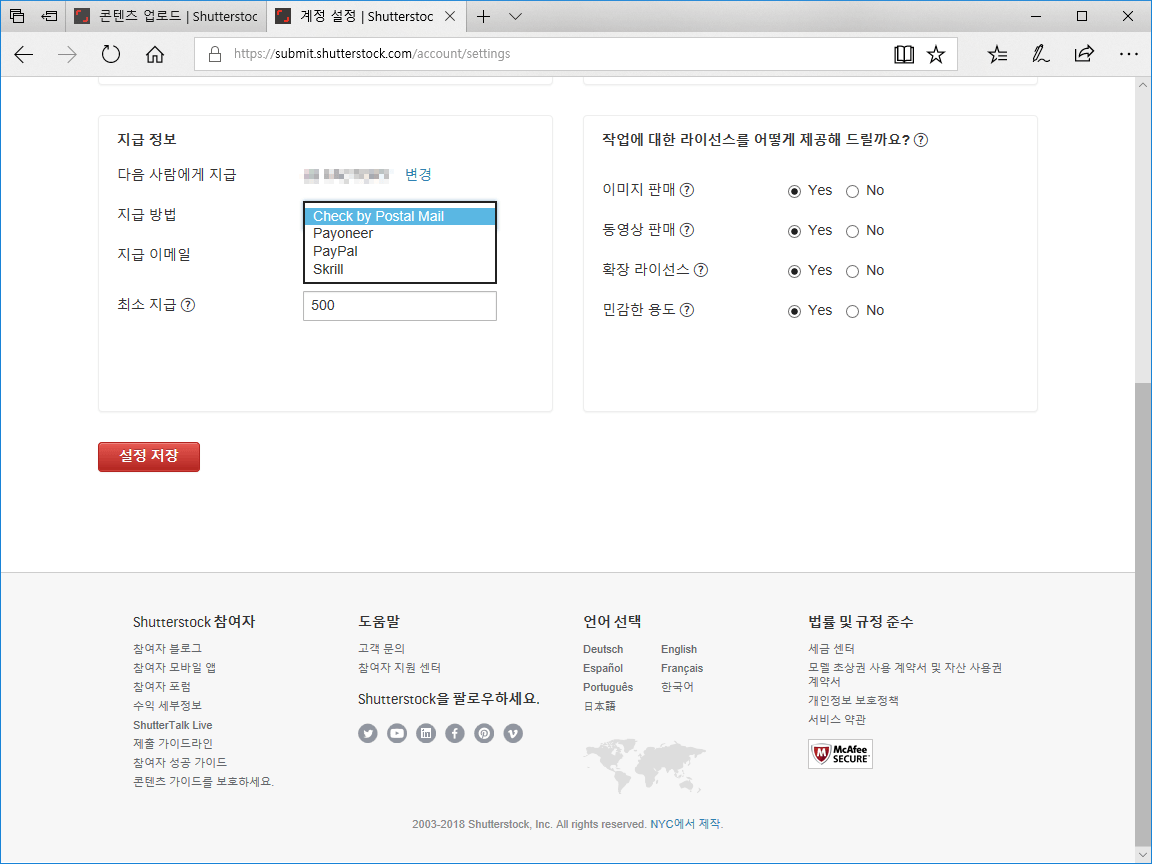Image resolution: width=1152 pixels, height=864 pixels.
Task: Switch site language to Deutsch
Action: (603, 649)
